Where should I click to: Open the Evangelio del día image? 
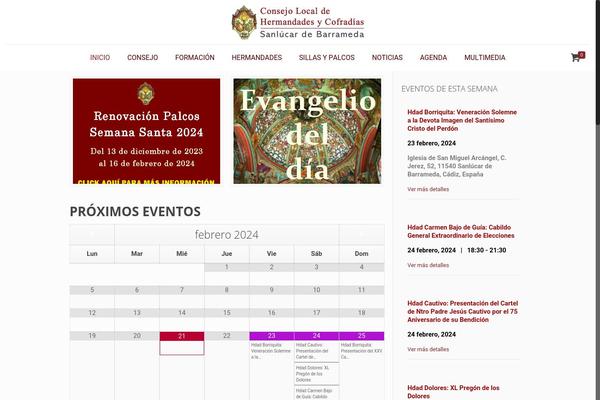pyautogui.click(x=307, y=131)
